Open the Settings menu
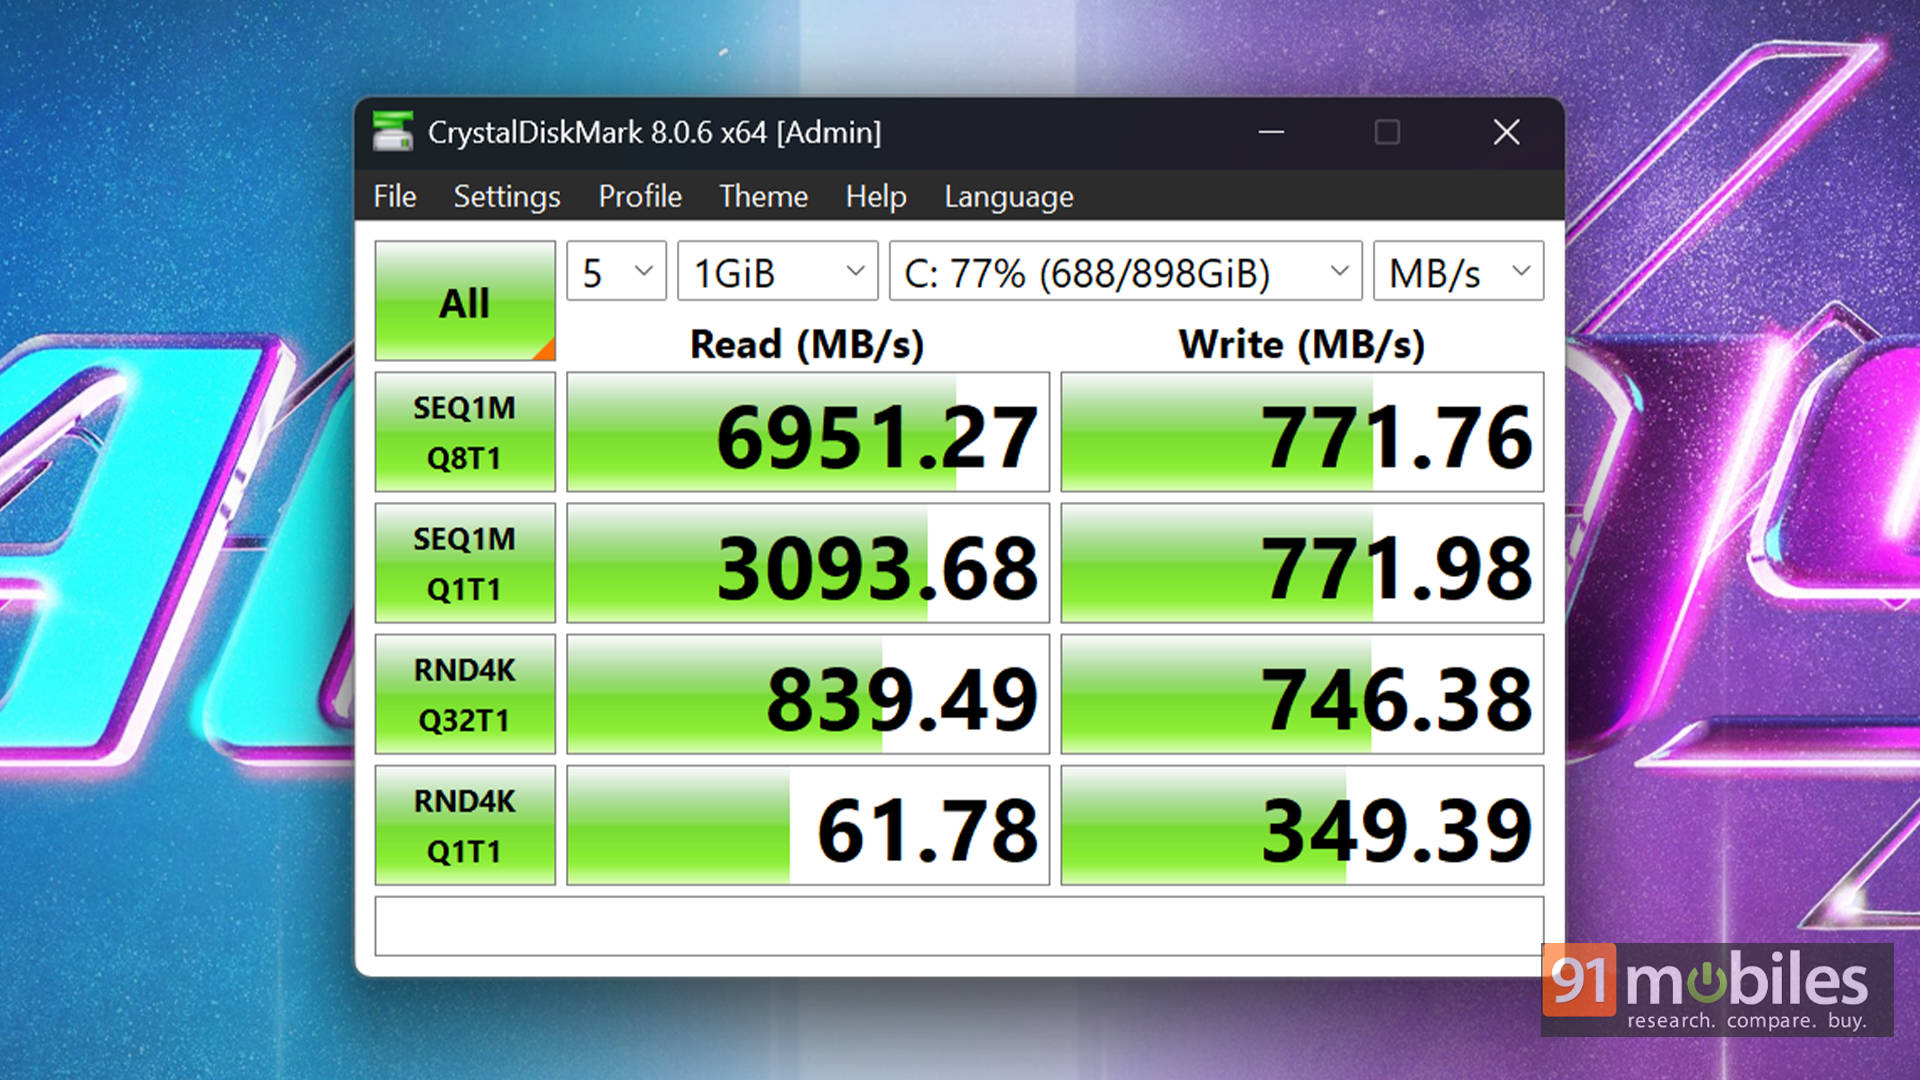1920x1080 pixels. pos(507,196)
